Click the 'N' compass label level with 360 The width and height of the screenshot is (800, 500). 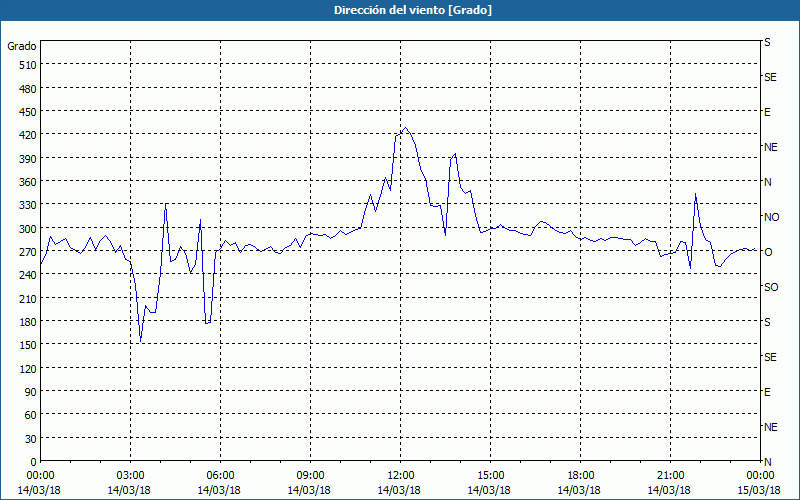[767, 182]
